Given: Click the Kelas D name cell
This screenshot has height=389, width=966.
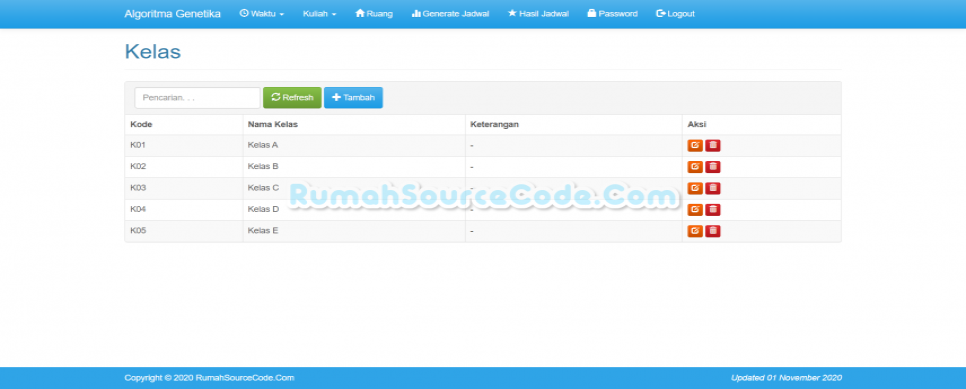Looking at the screenshot, I should point(354,210).
